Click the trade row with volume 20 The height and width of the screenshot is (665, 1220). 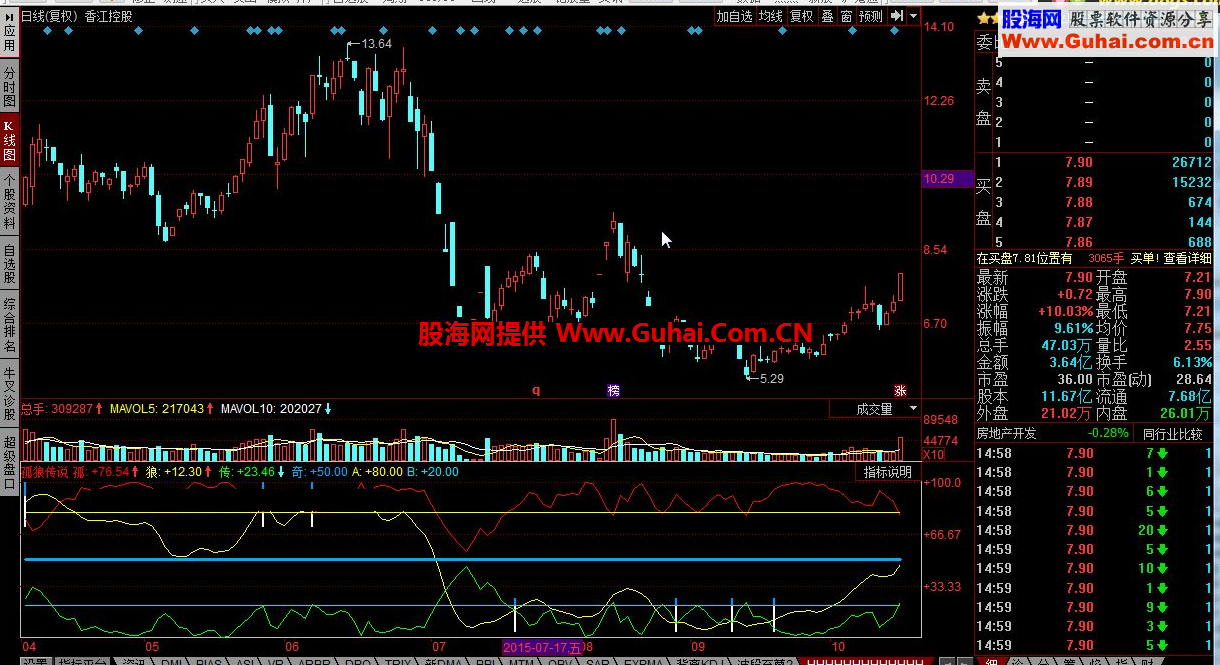[x=1094, y=530]
